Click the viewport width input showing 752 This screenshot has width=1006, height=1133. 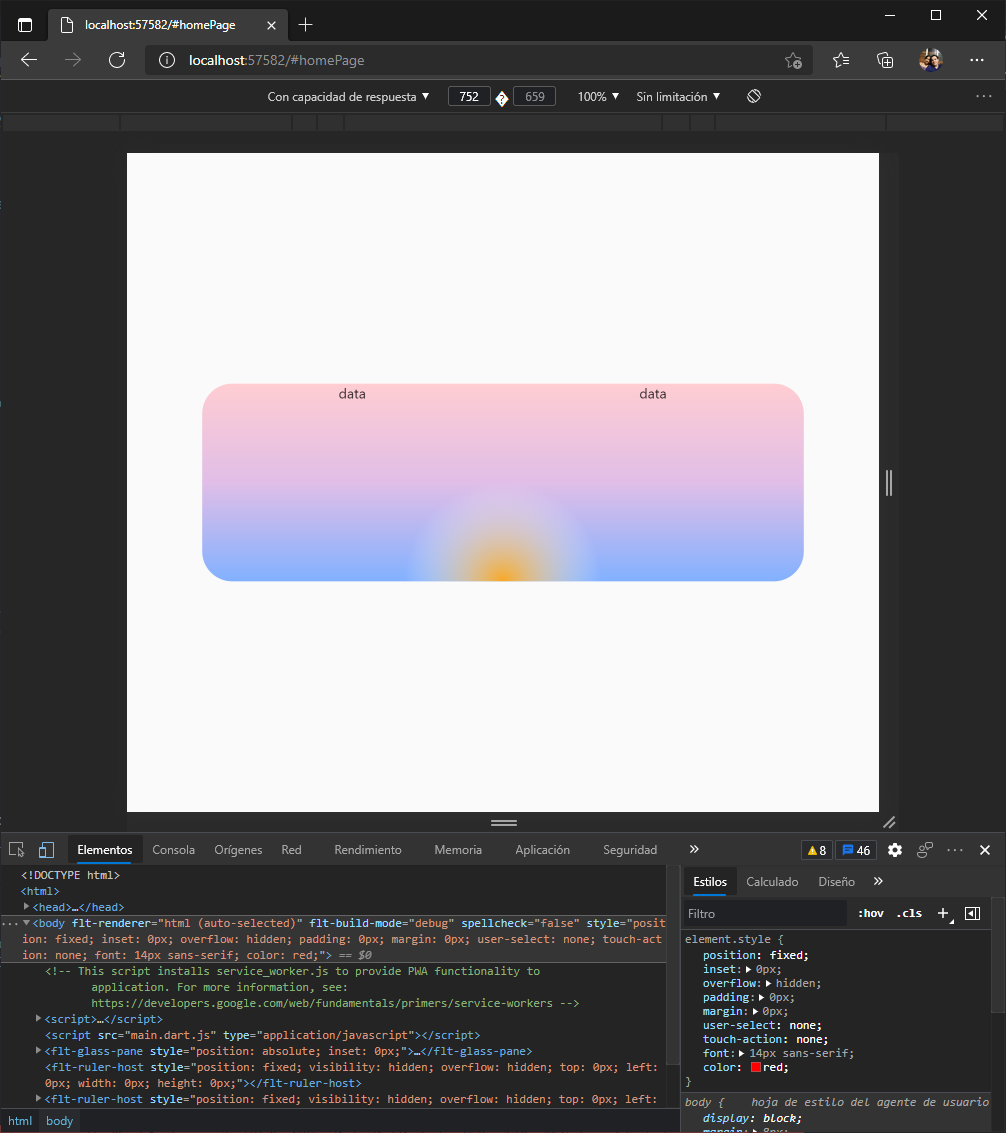pyautogui.click(x=469, y=96)
